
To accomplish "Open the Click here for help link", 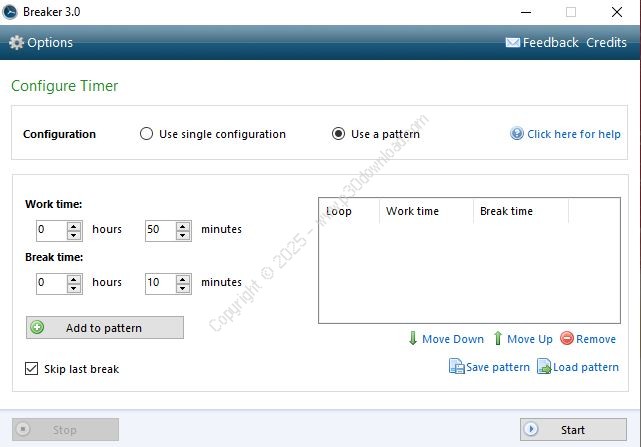I will tap(573, 134).
